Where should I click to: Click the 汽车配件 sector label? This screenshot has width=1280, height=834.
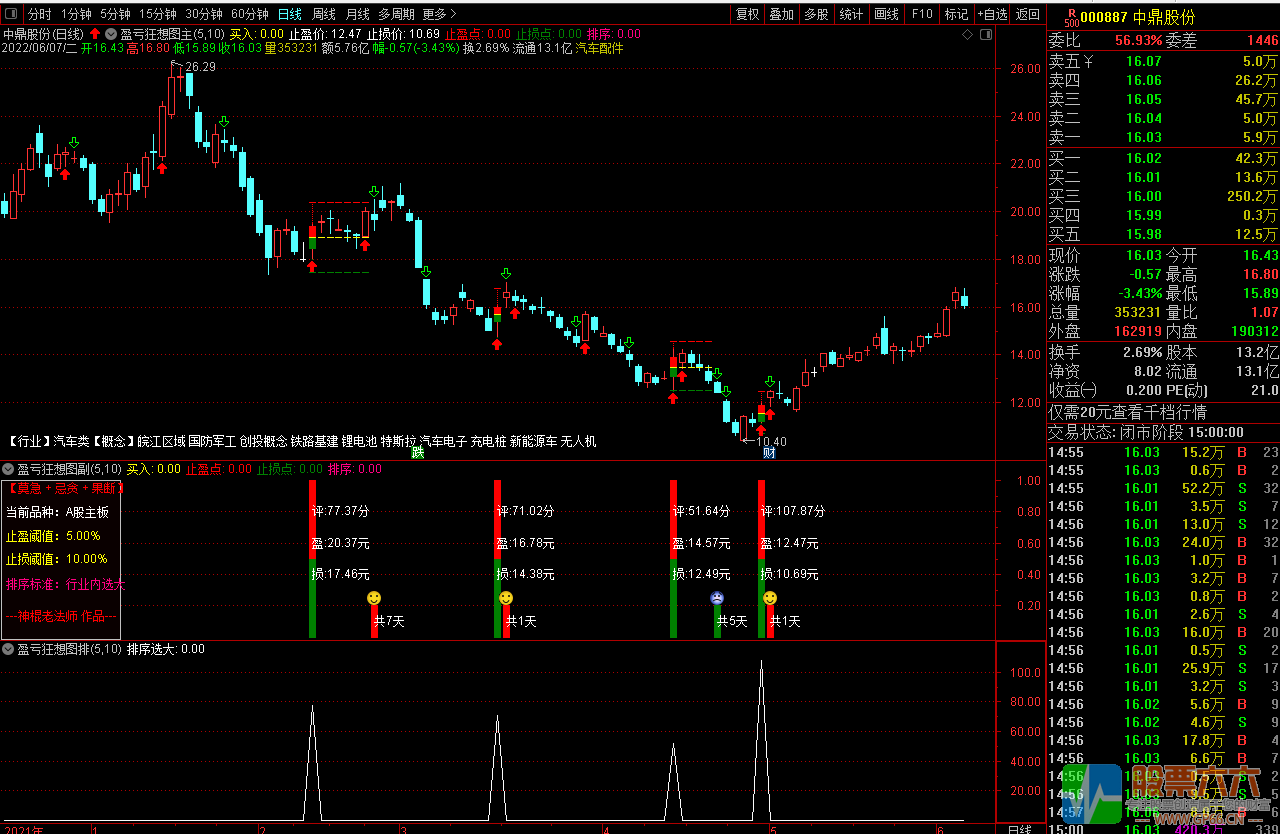point(599,48)
